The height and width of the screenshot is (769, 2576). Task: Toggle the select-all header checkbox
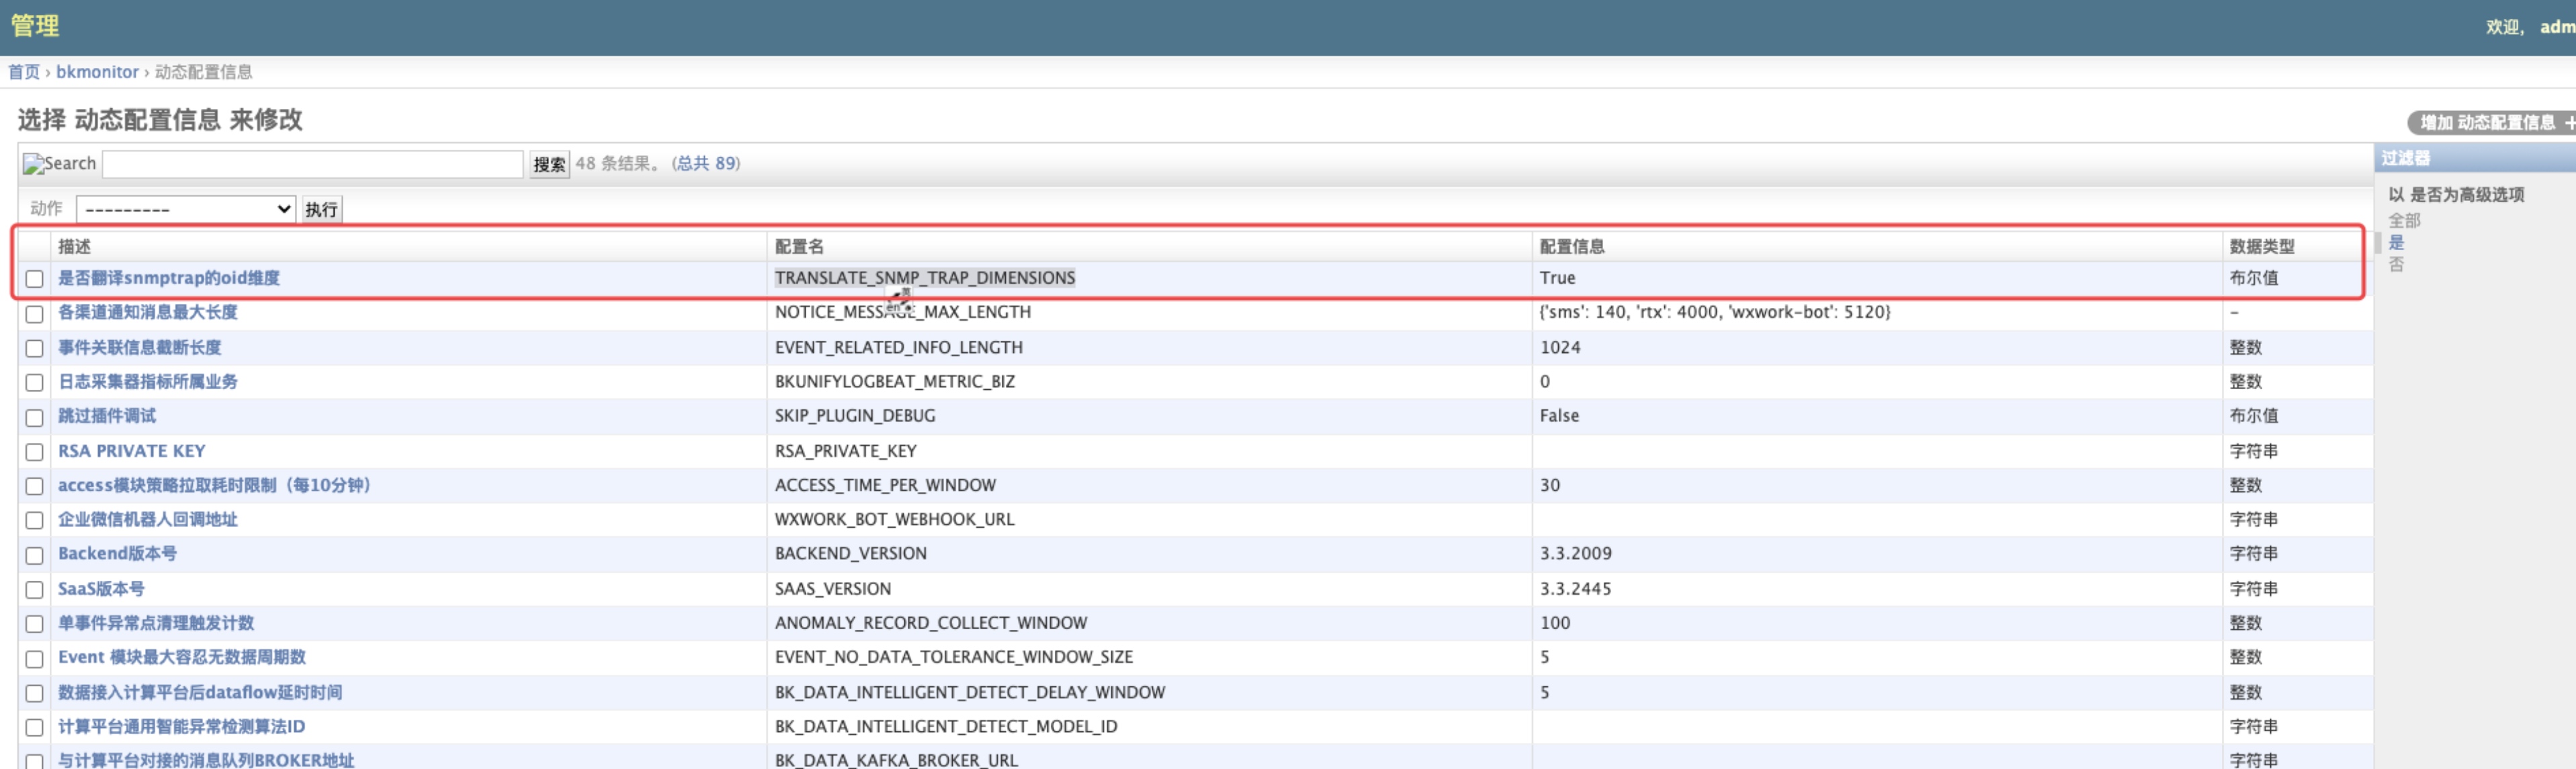35,247
